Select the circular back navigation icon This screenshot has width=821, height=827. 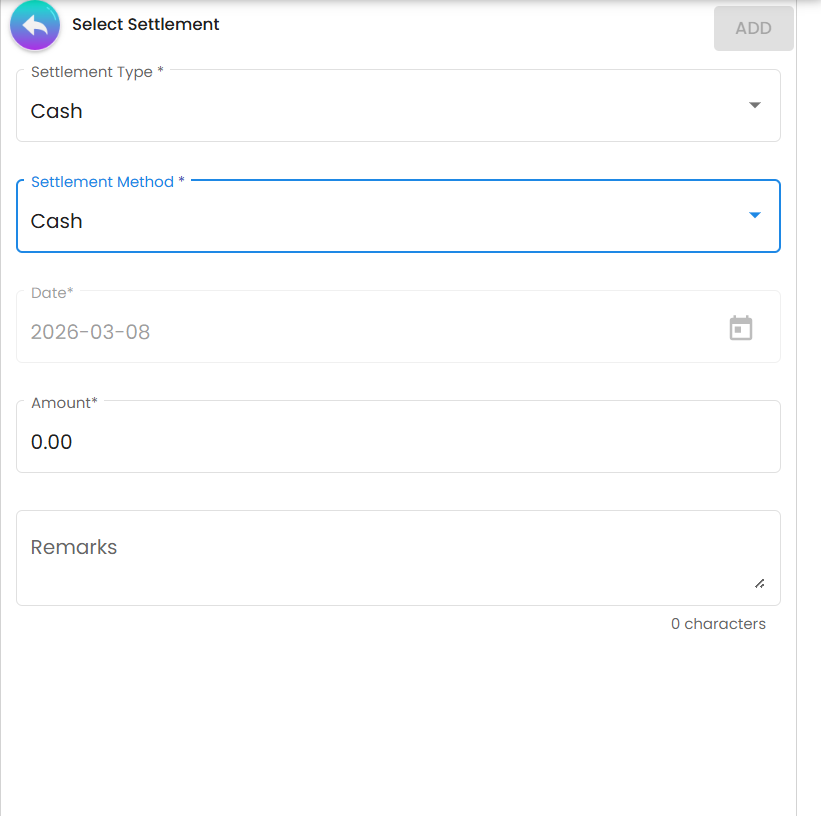click(34, 26)
